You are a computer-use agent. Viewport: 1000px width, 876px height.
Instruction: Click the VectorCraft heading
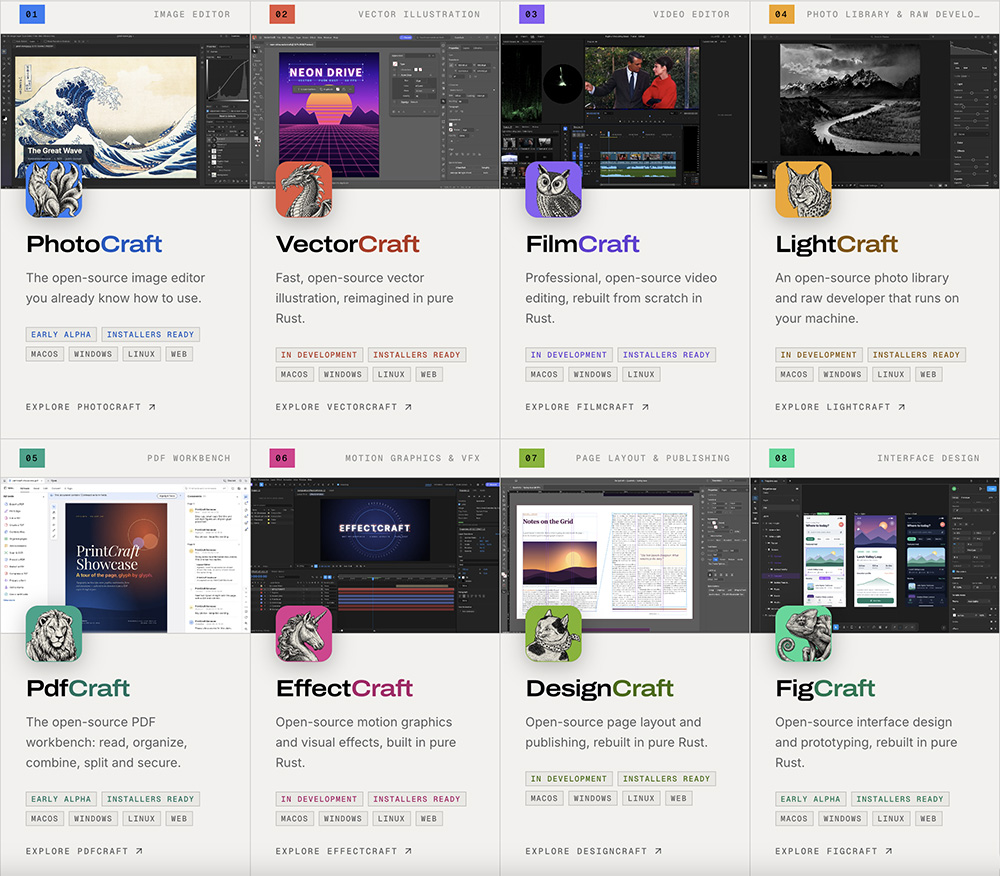click(348, 244)
